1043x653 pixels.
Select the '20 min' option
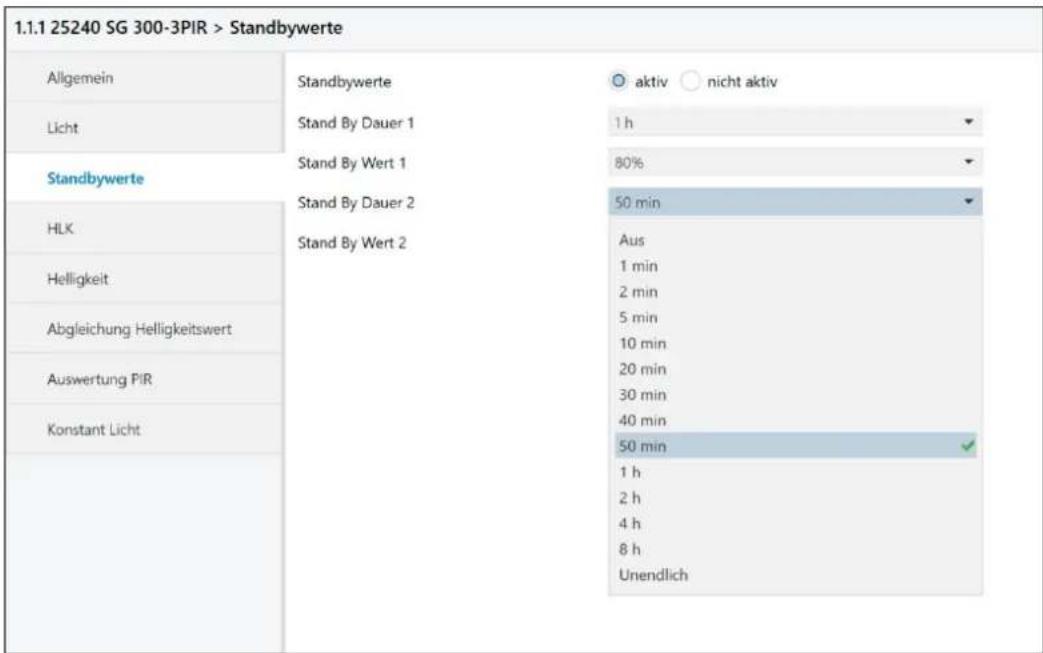click(796, 369)
